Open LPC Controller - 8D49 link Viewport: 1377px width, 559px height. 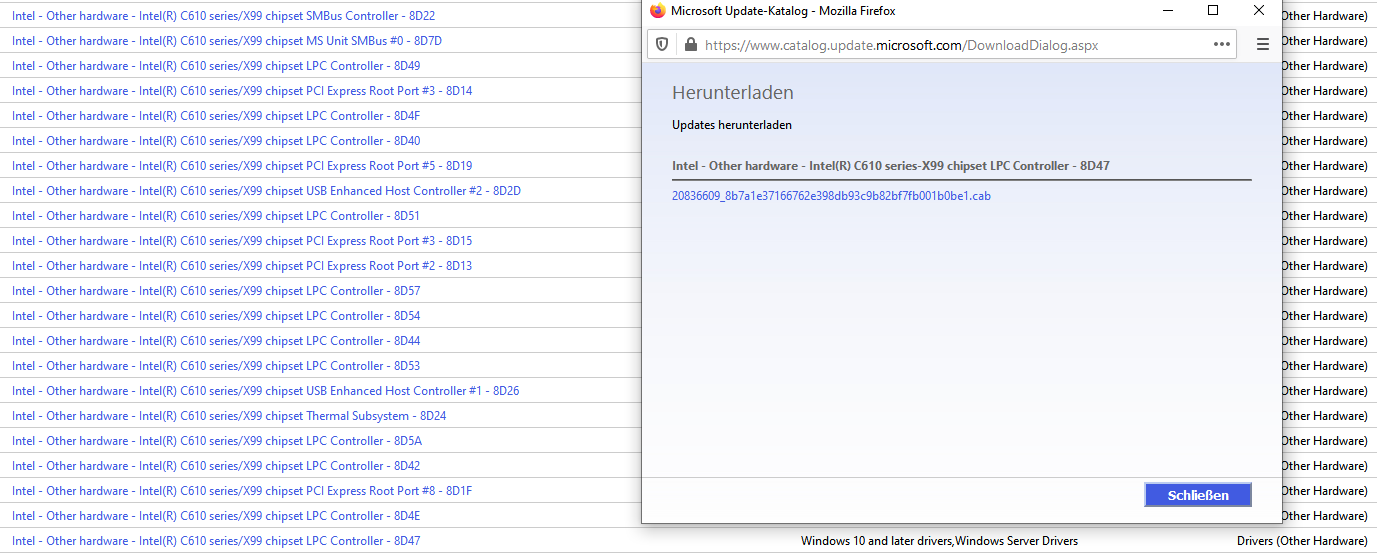(216, 66)
